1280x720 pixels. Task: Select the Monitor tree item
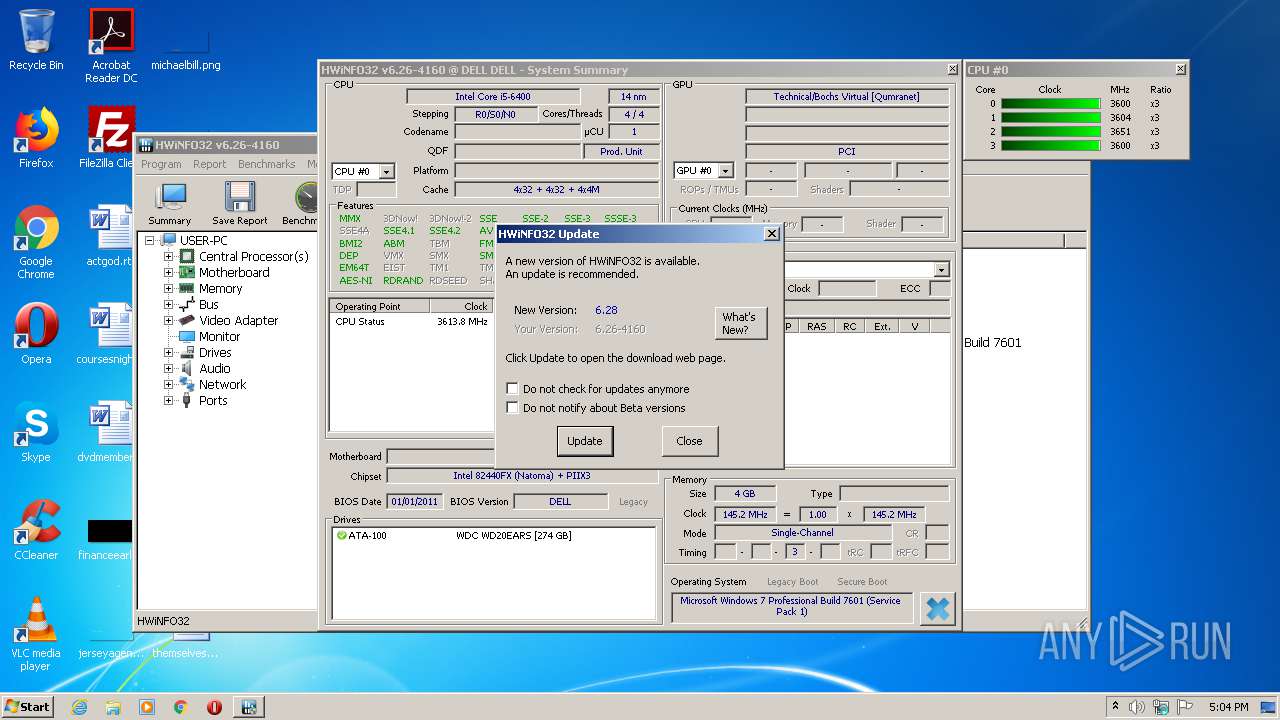[219, 337]
